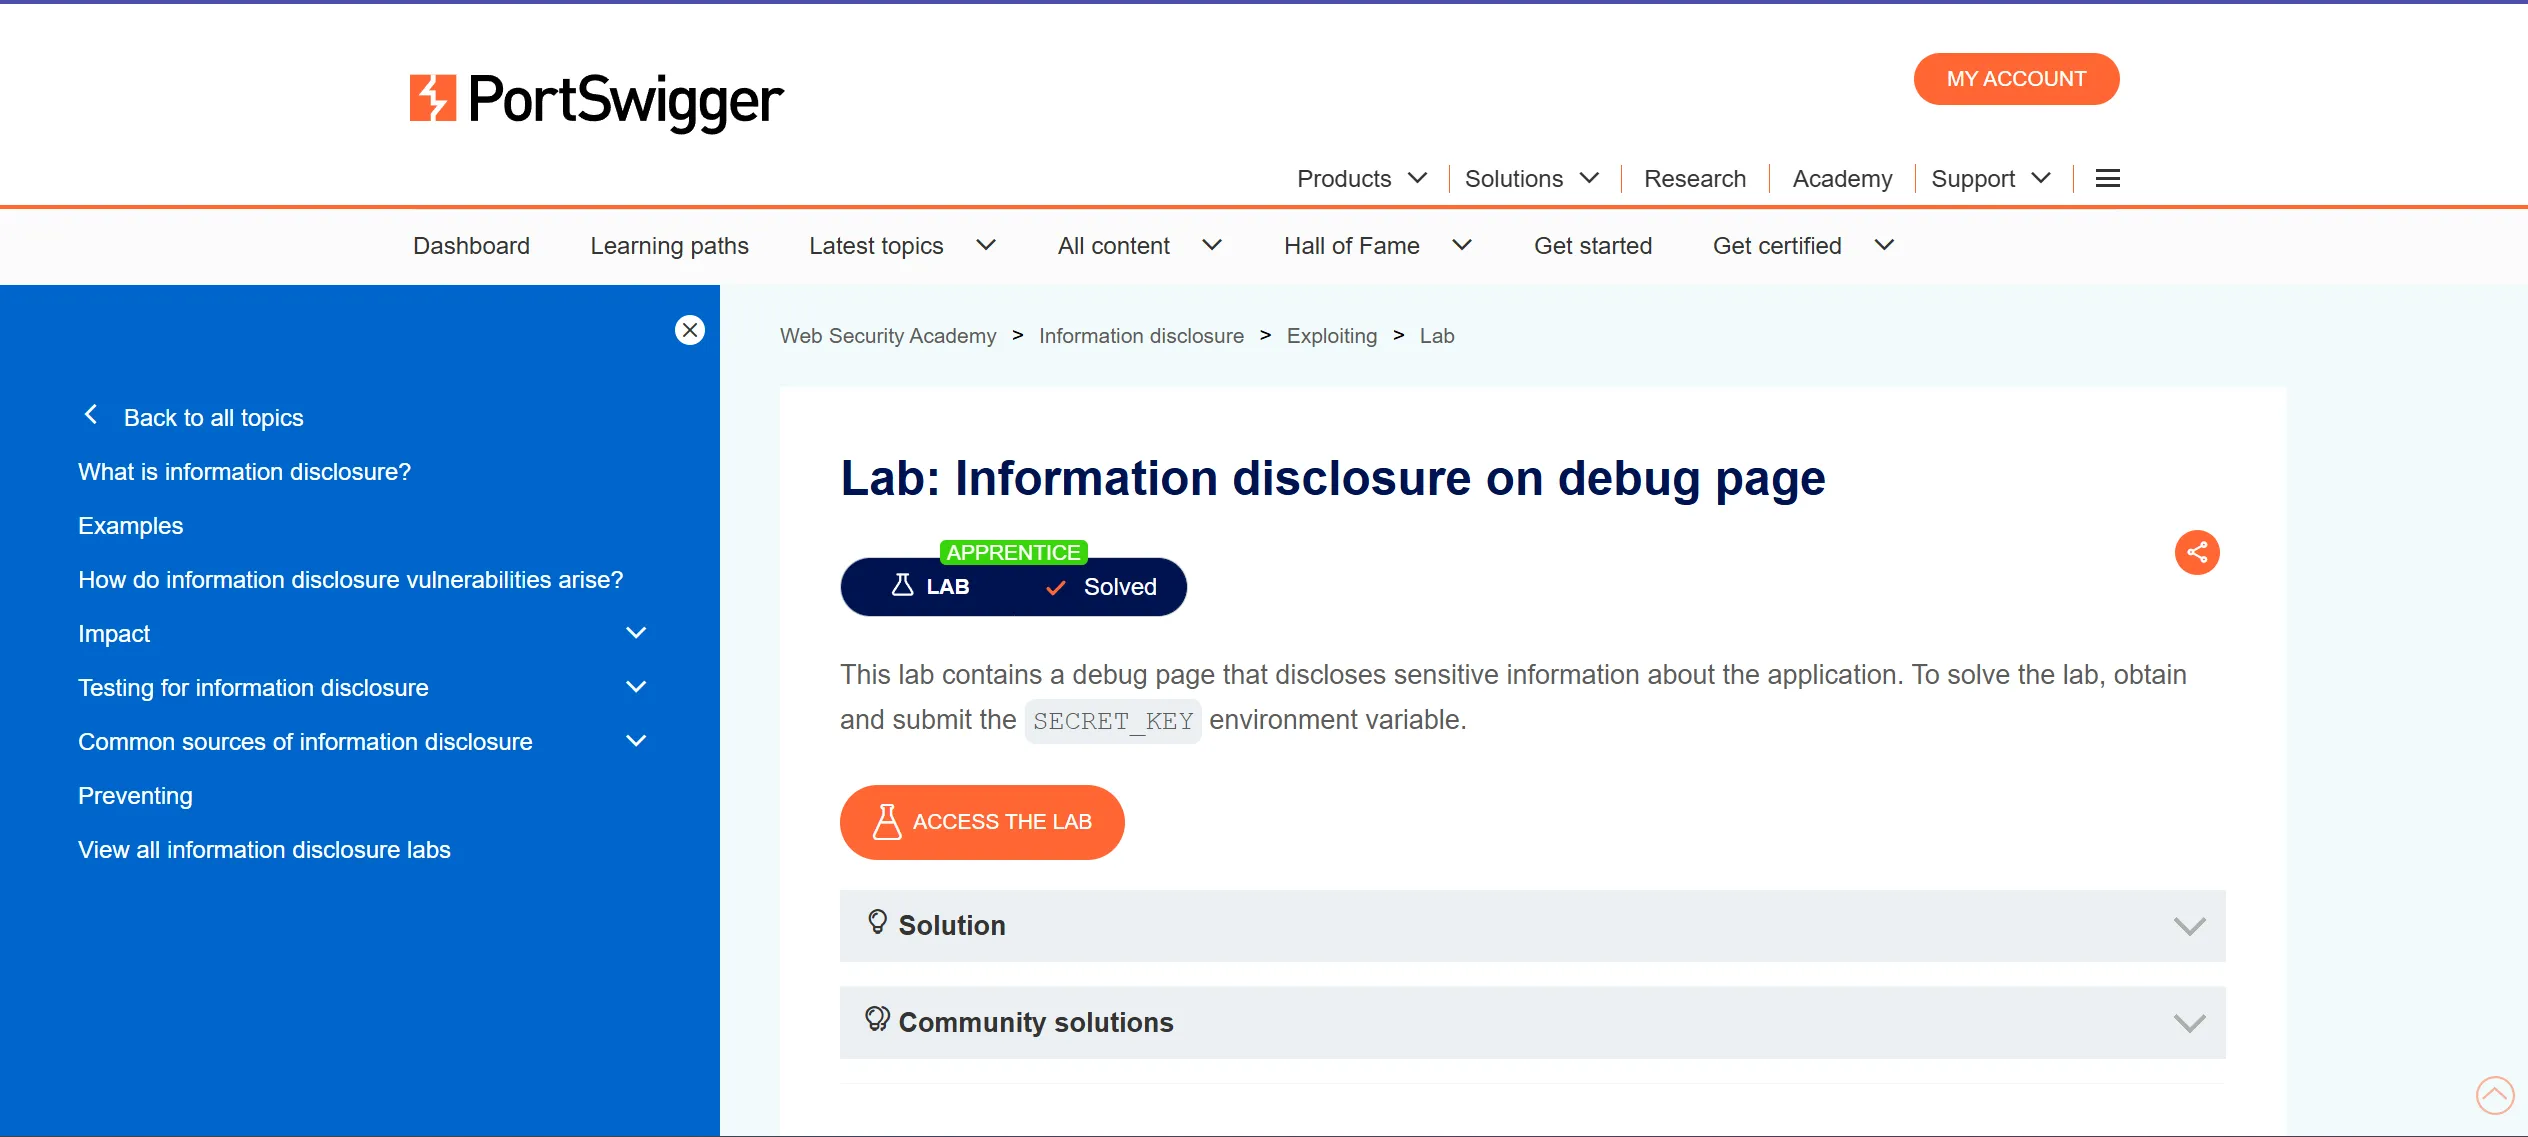Open the Learning paths menu item

(x=669, y=246)
